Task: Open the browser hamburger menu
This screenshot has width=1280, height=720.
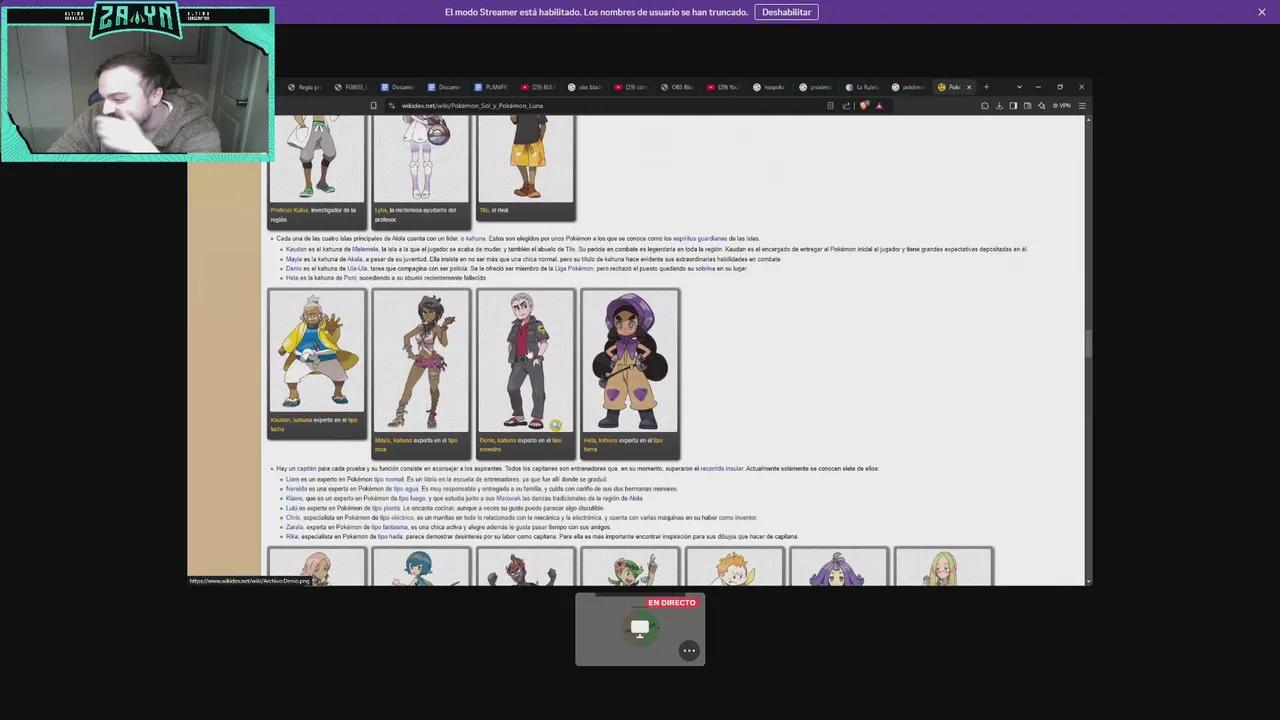Action: [x=1082, y=105]
